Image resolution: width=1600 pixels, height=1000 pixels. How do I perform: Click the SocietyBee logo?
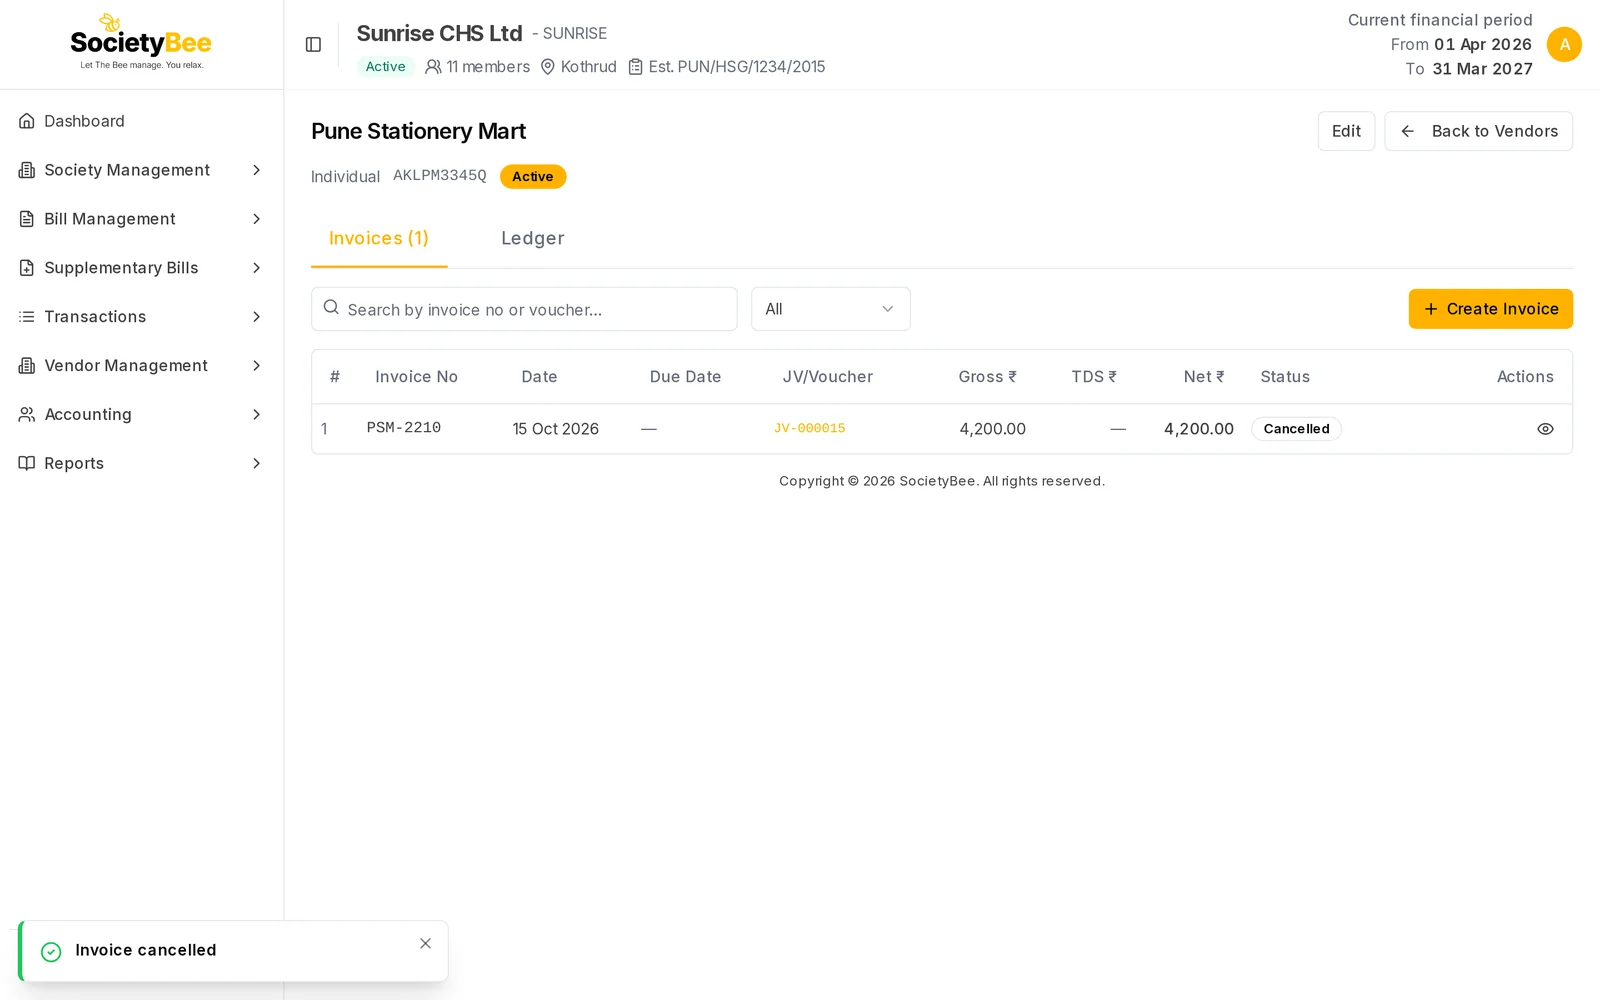141,42
